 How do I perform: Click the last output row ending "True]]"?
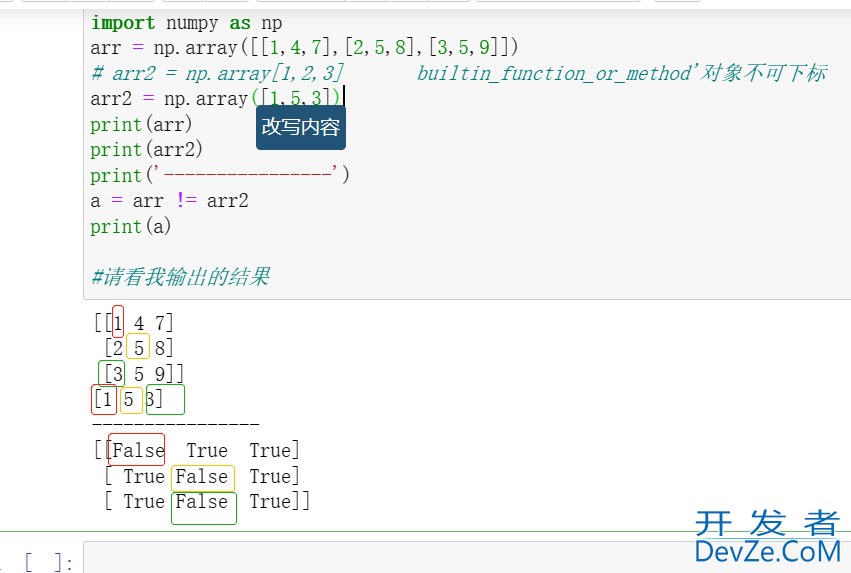click(207, 501)
